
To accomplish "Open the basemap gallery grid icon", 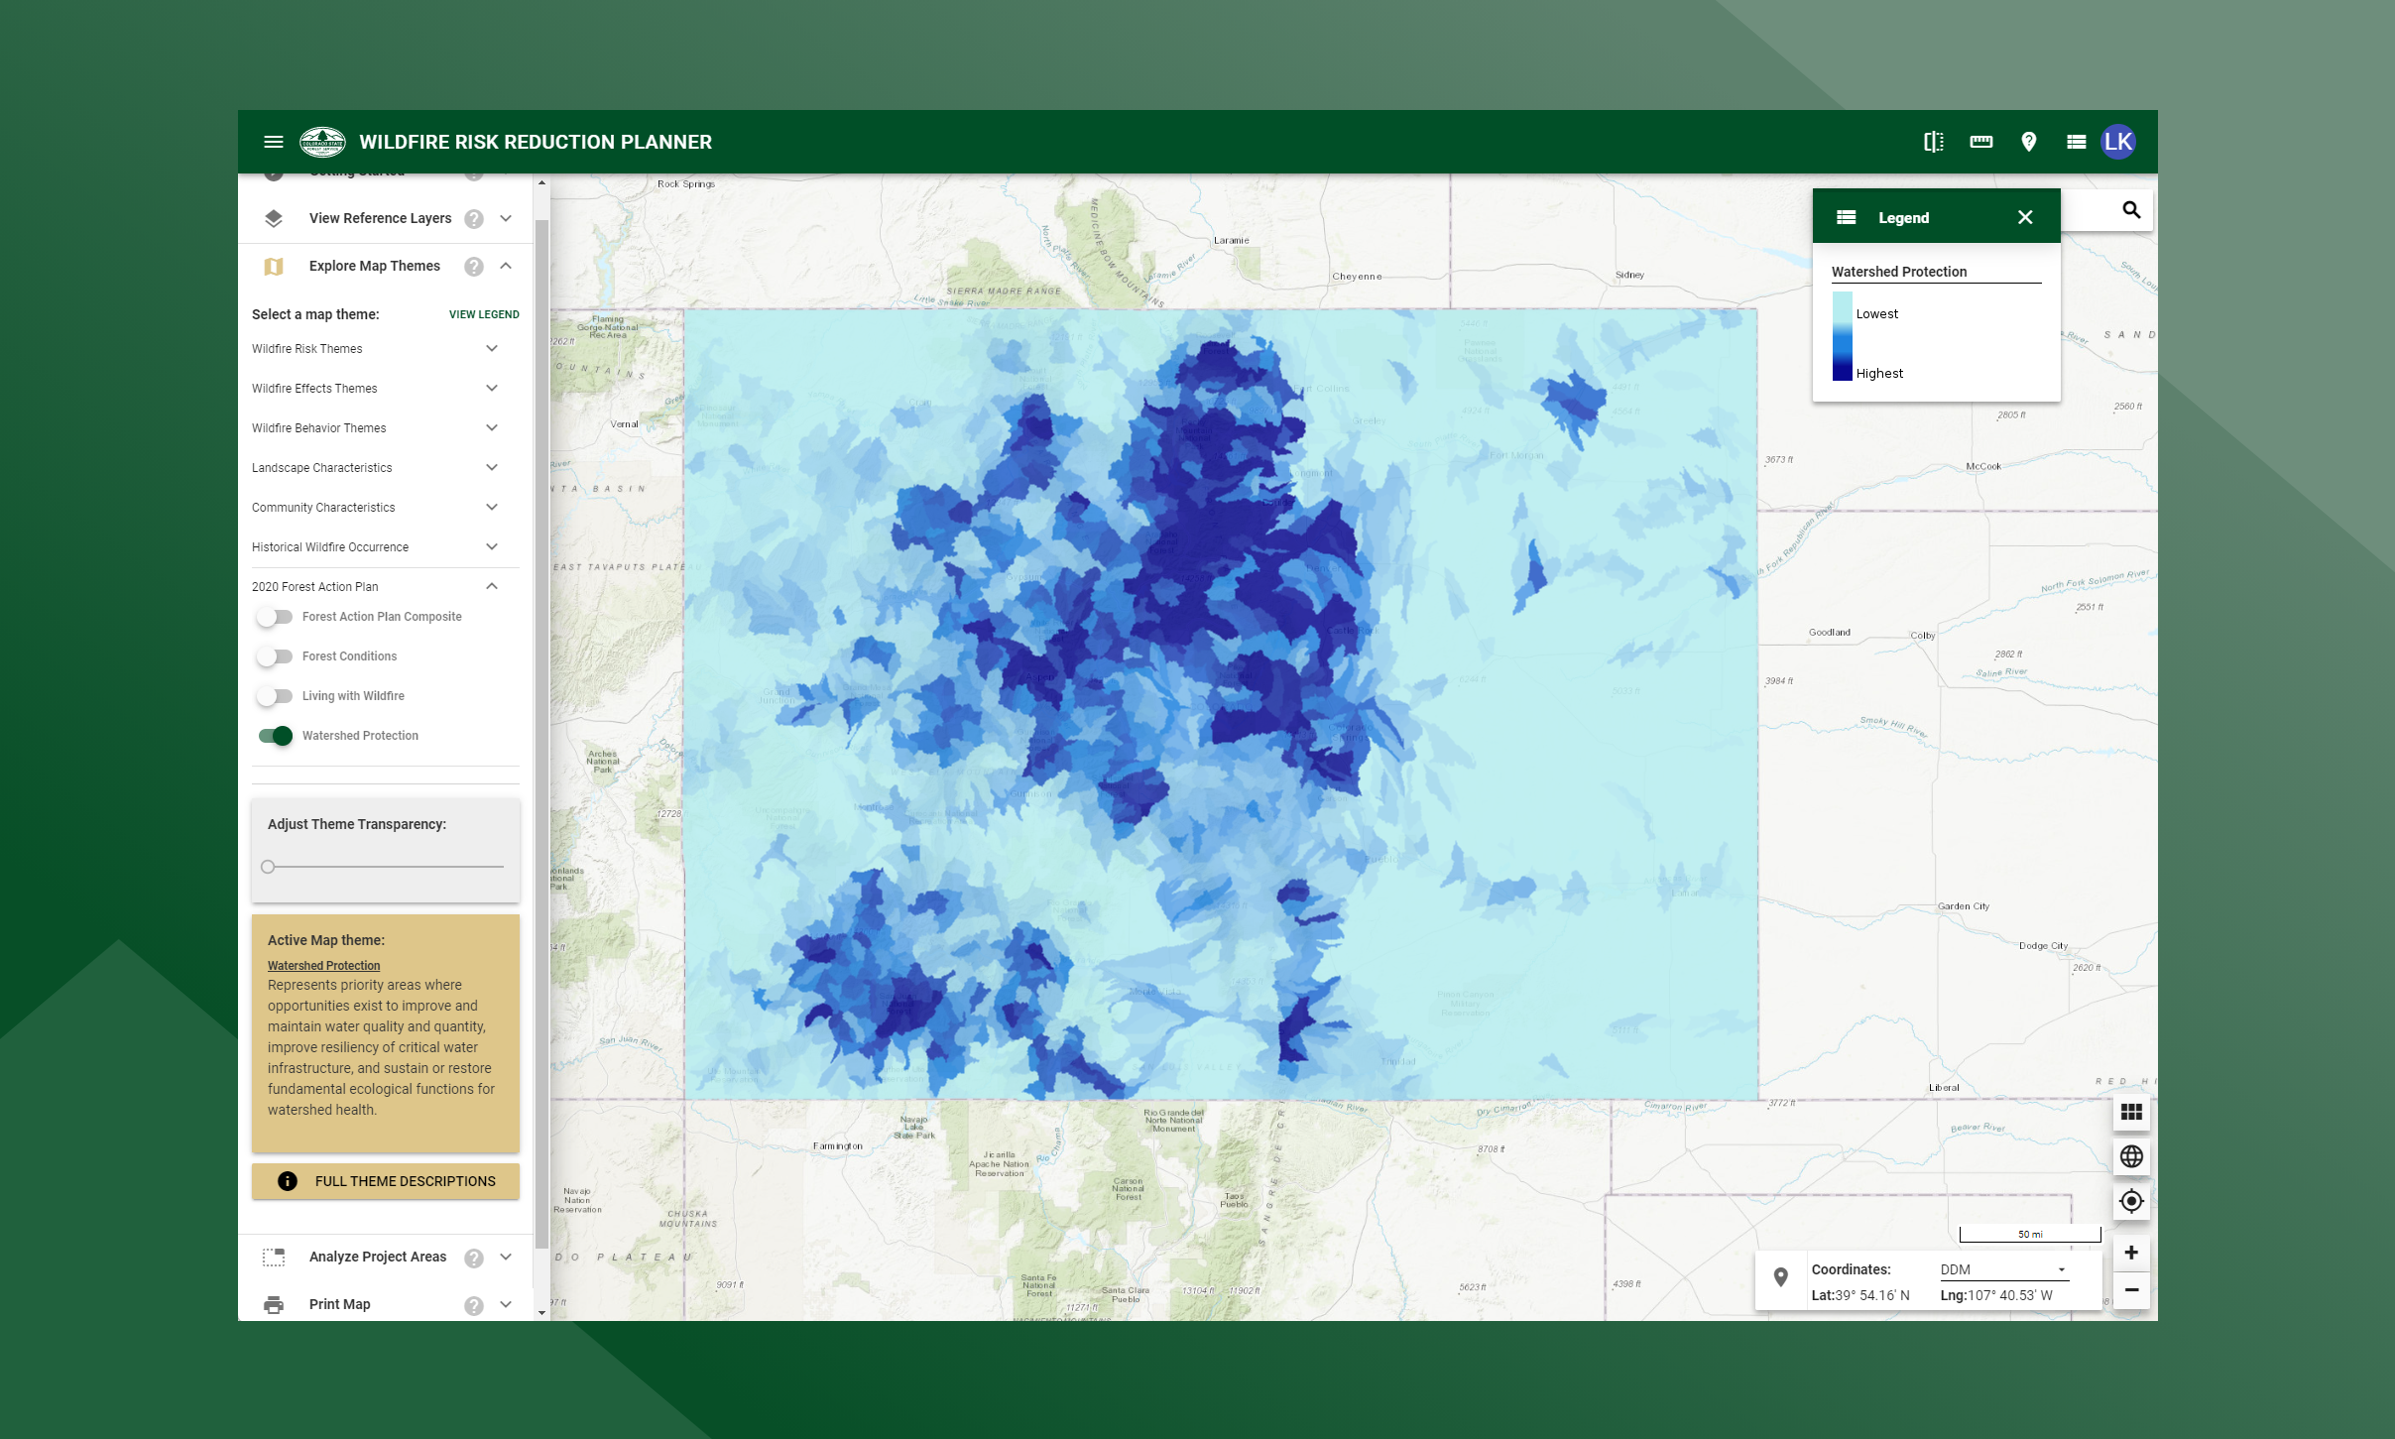I will pyautogui.click(x=2130, y=1112).
